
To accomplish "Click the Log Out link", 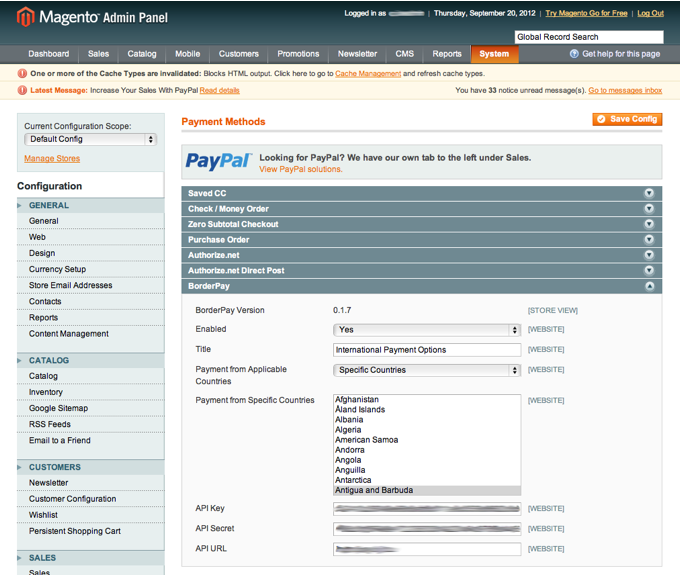I will pos(650,13).
